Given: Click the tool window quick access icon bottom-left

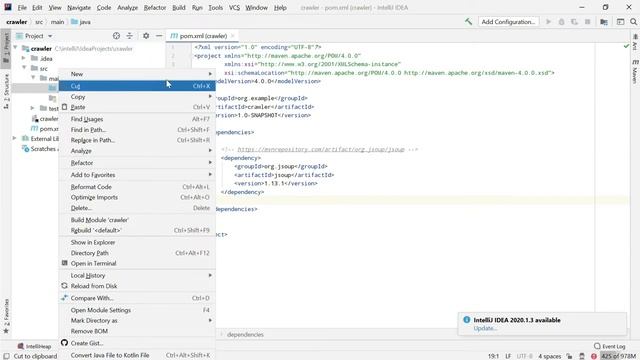Looking at the screenshot, I should [x=6, y=356].
